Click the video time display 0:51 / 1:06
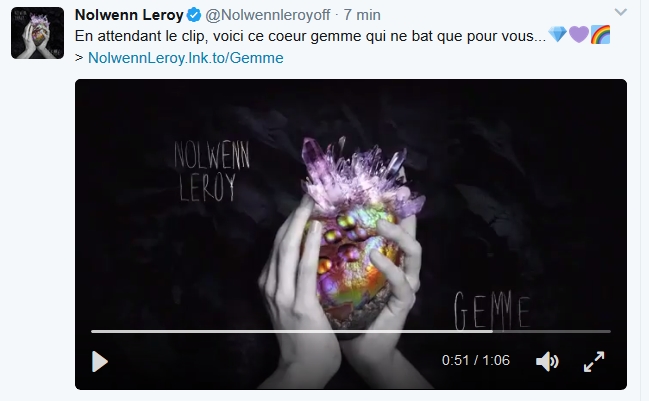The width and height of the screenshot is (649, 401). [476, 360]
